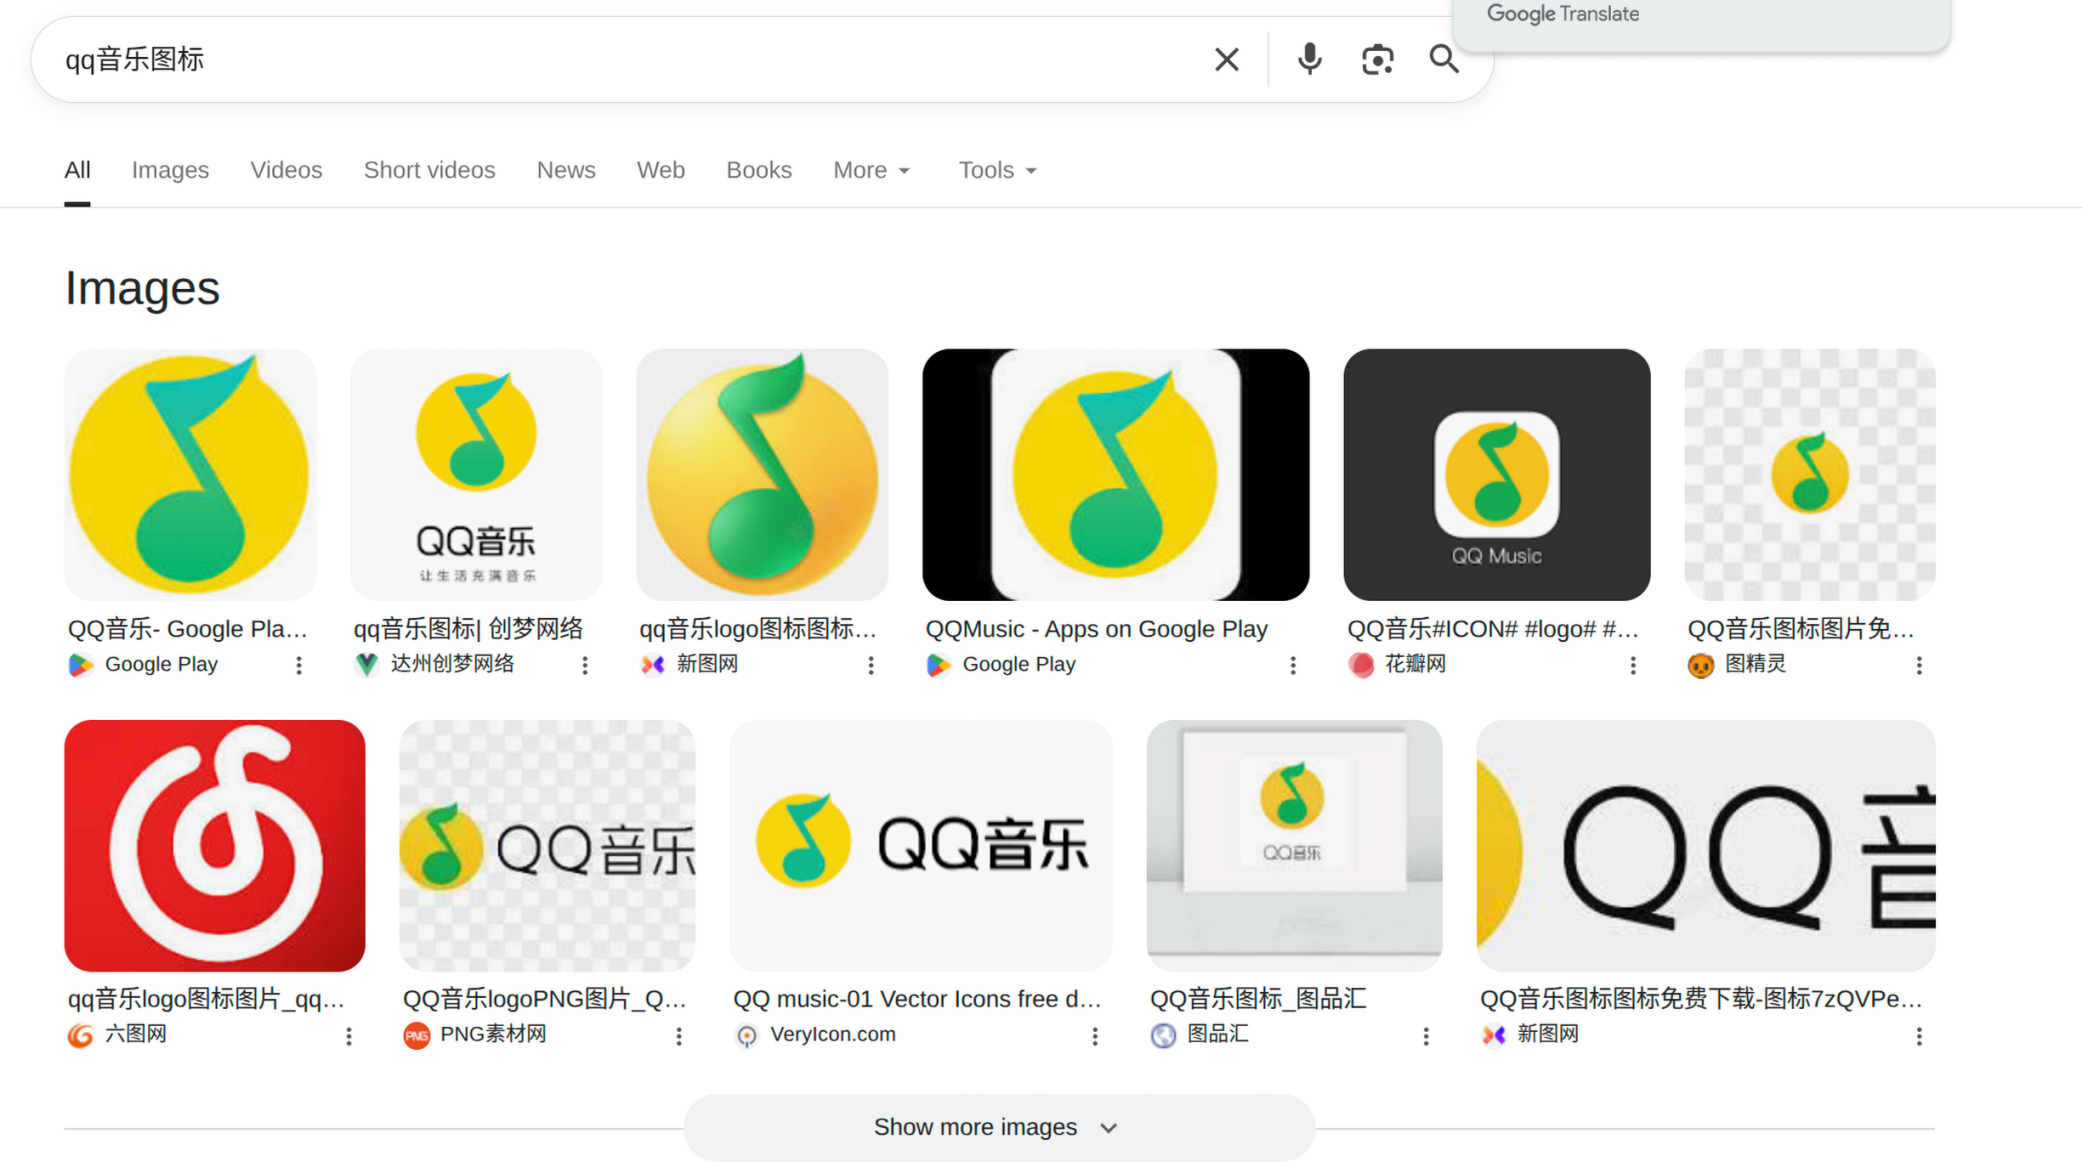
Task: Open more options for 图精灵 result
Action: point(1919,665)
